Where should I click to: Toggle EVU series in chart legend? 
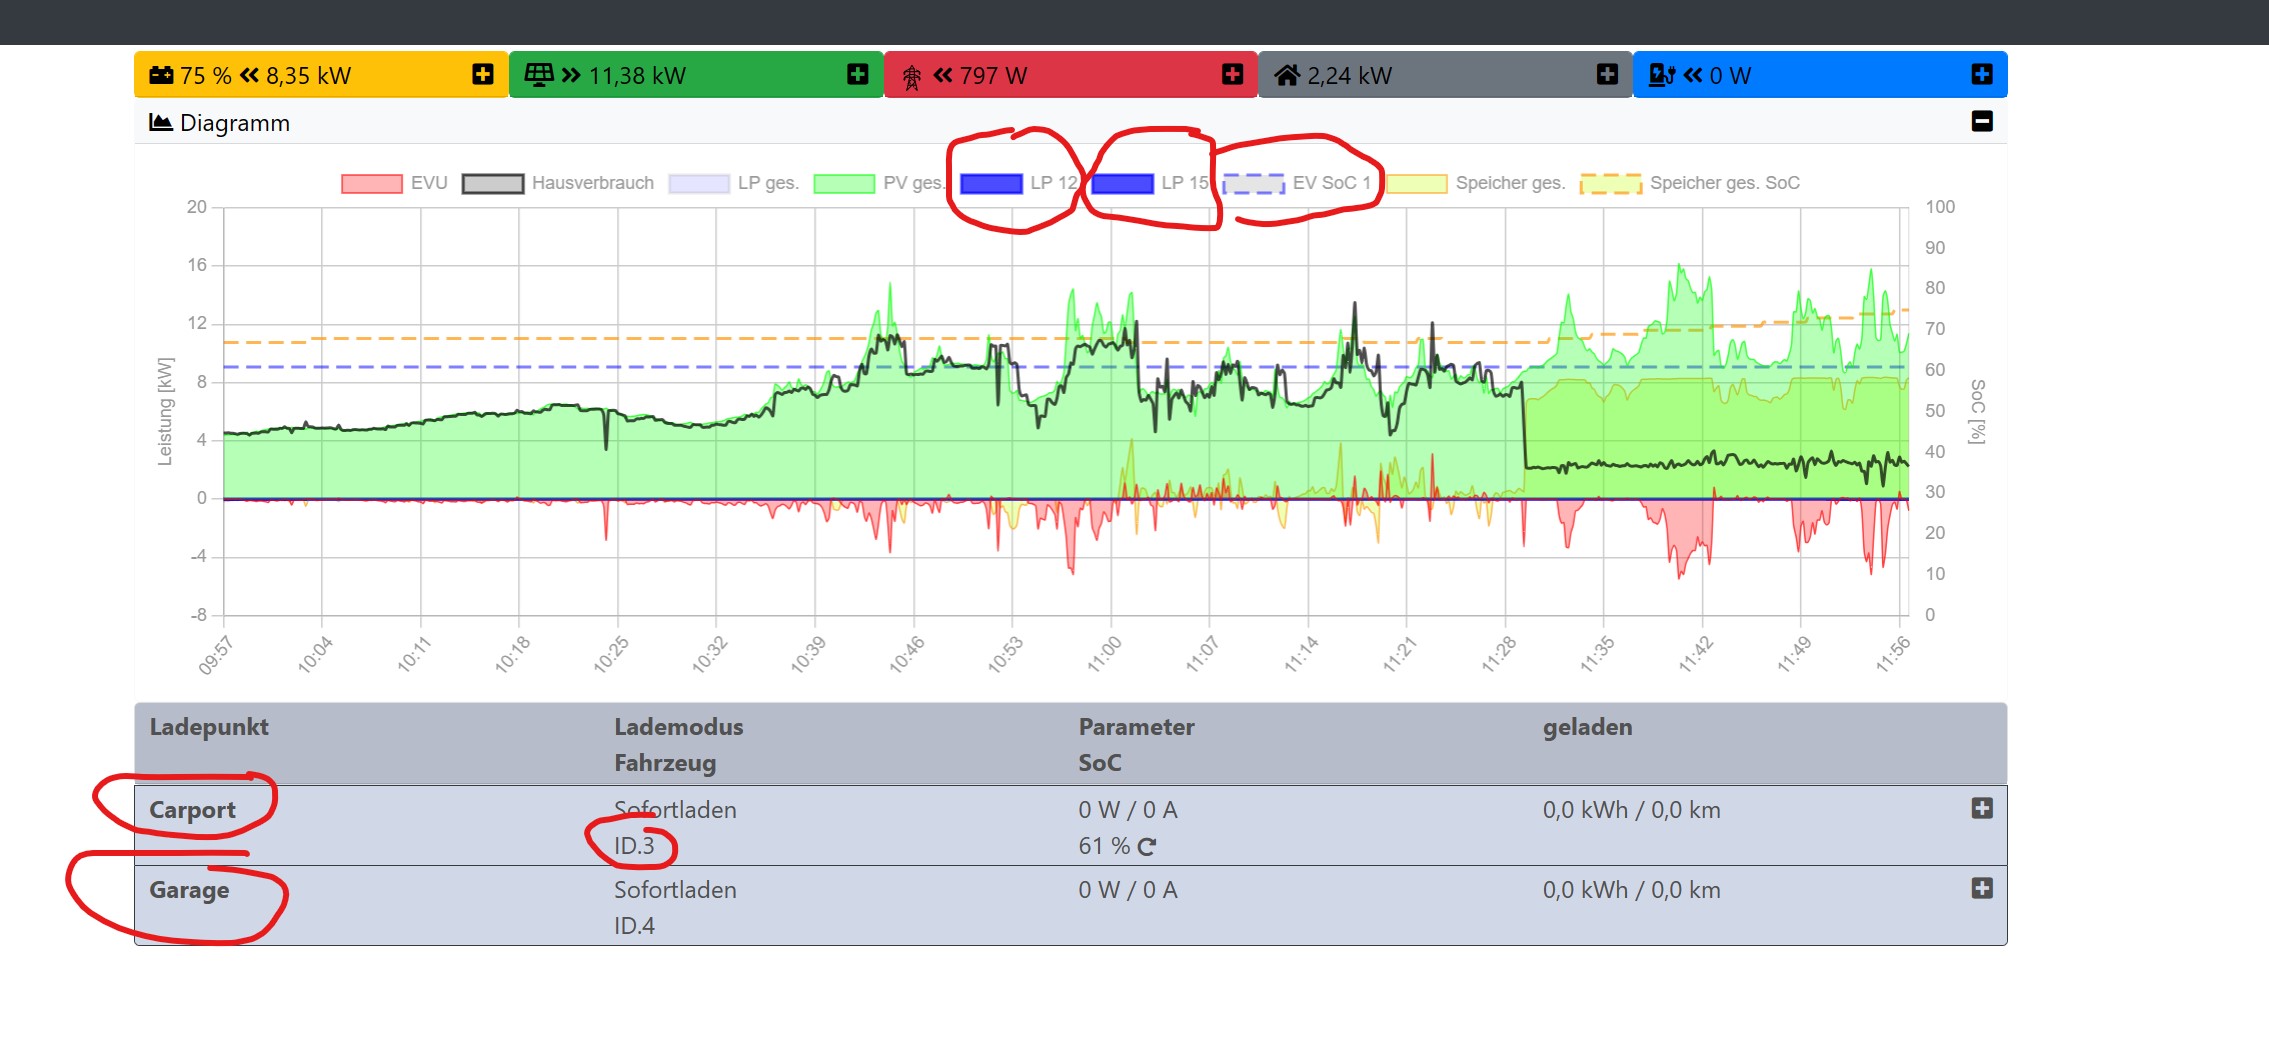(x=394, y=183)
